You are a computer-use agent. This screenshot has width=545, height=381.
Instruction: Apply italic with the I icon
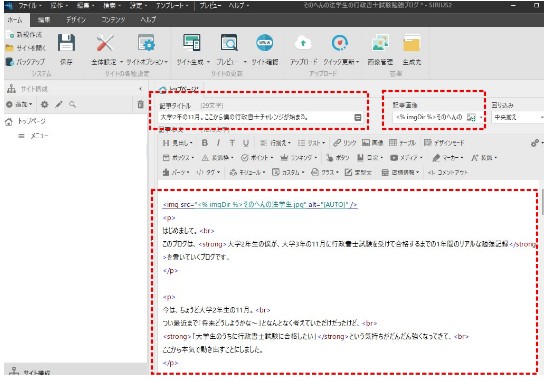[x=218, y=143]
